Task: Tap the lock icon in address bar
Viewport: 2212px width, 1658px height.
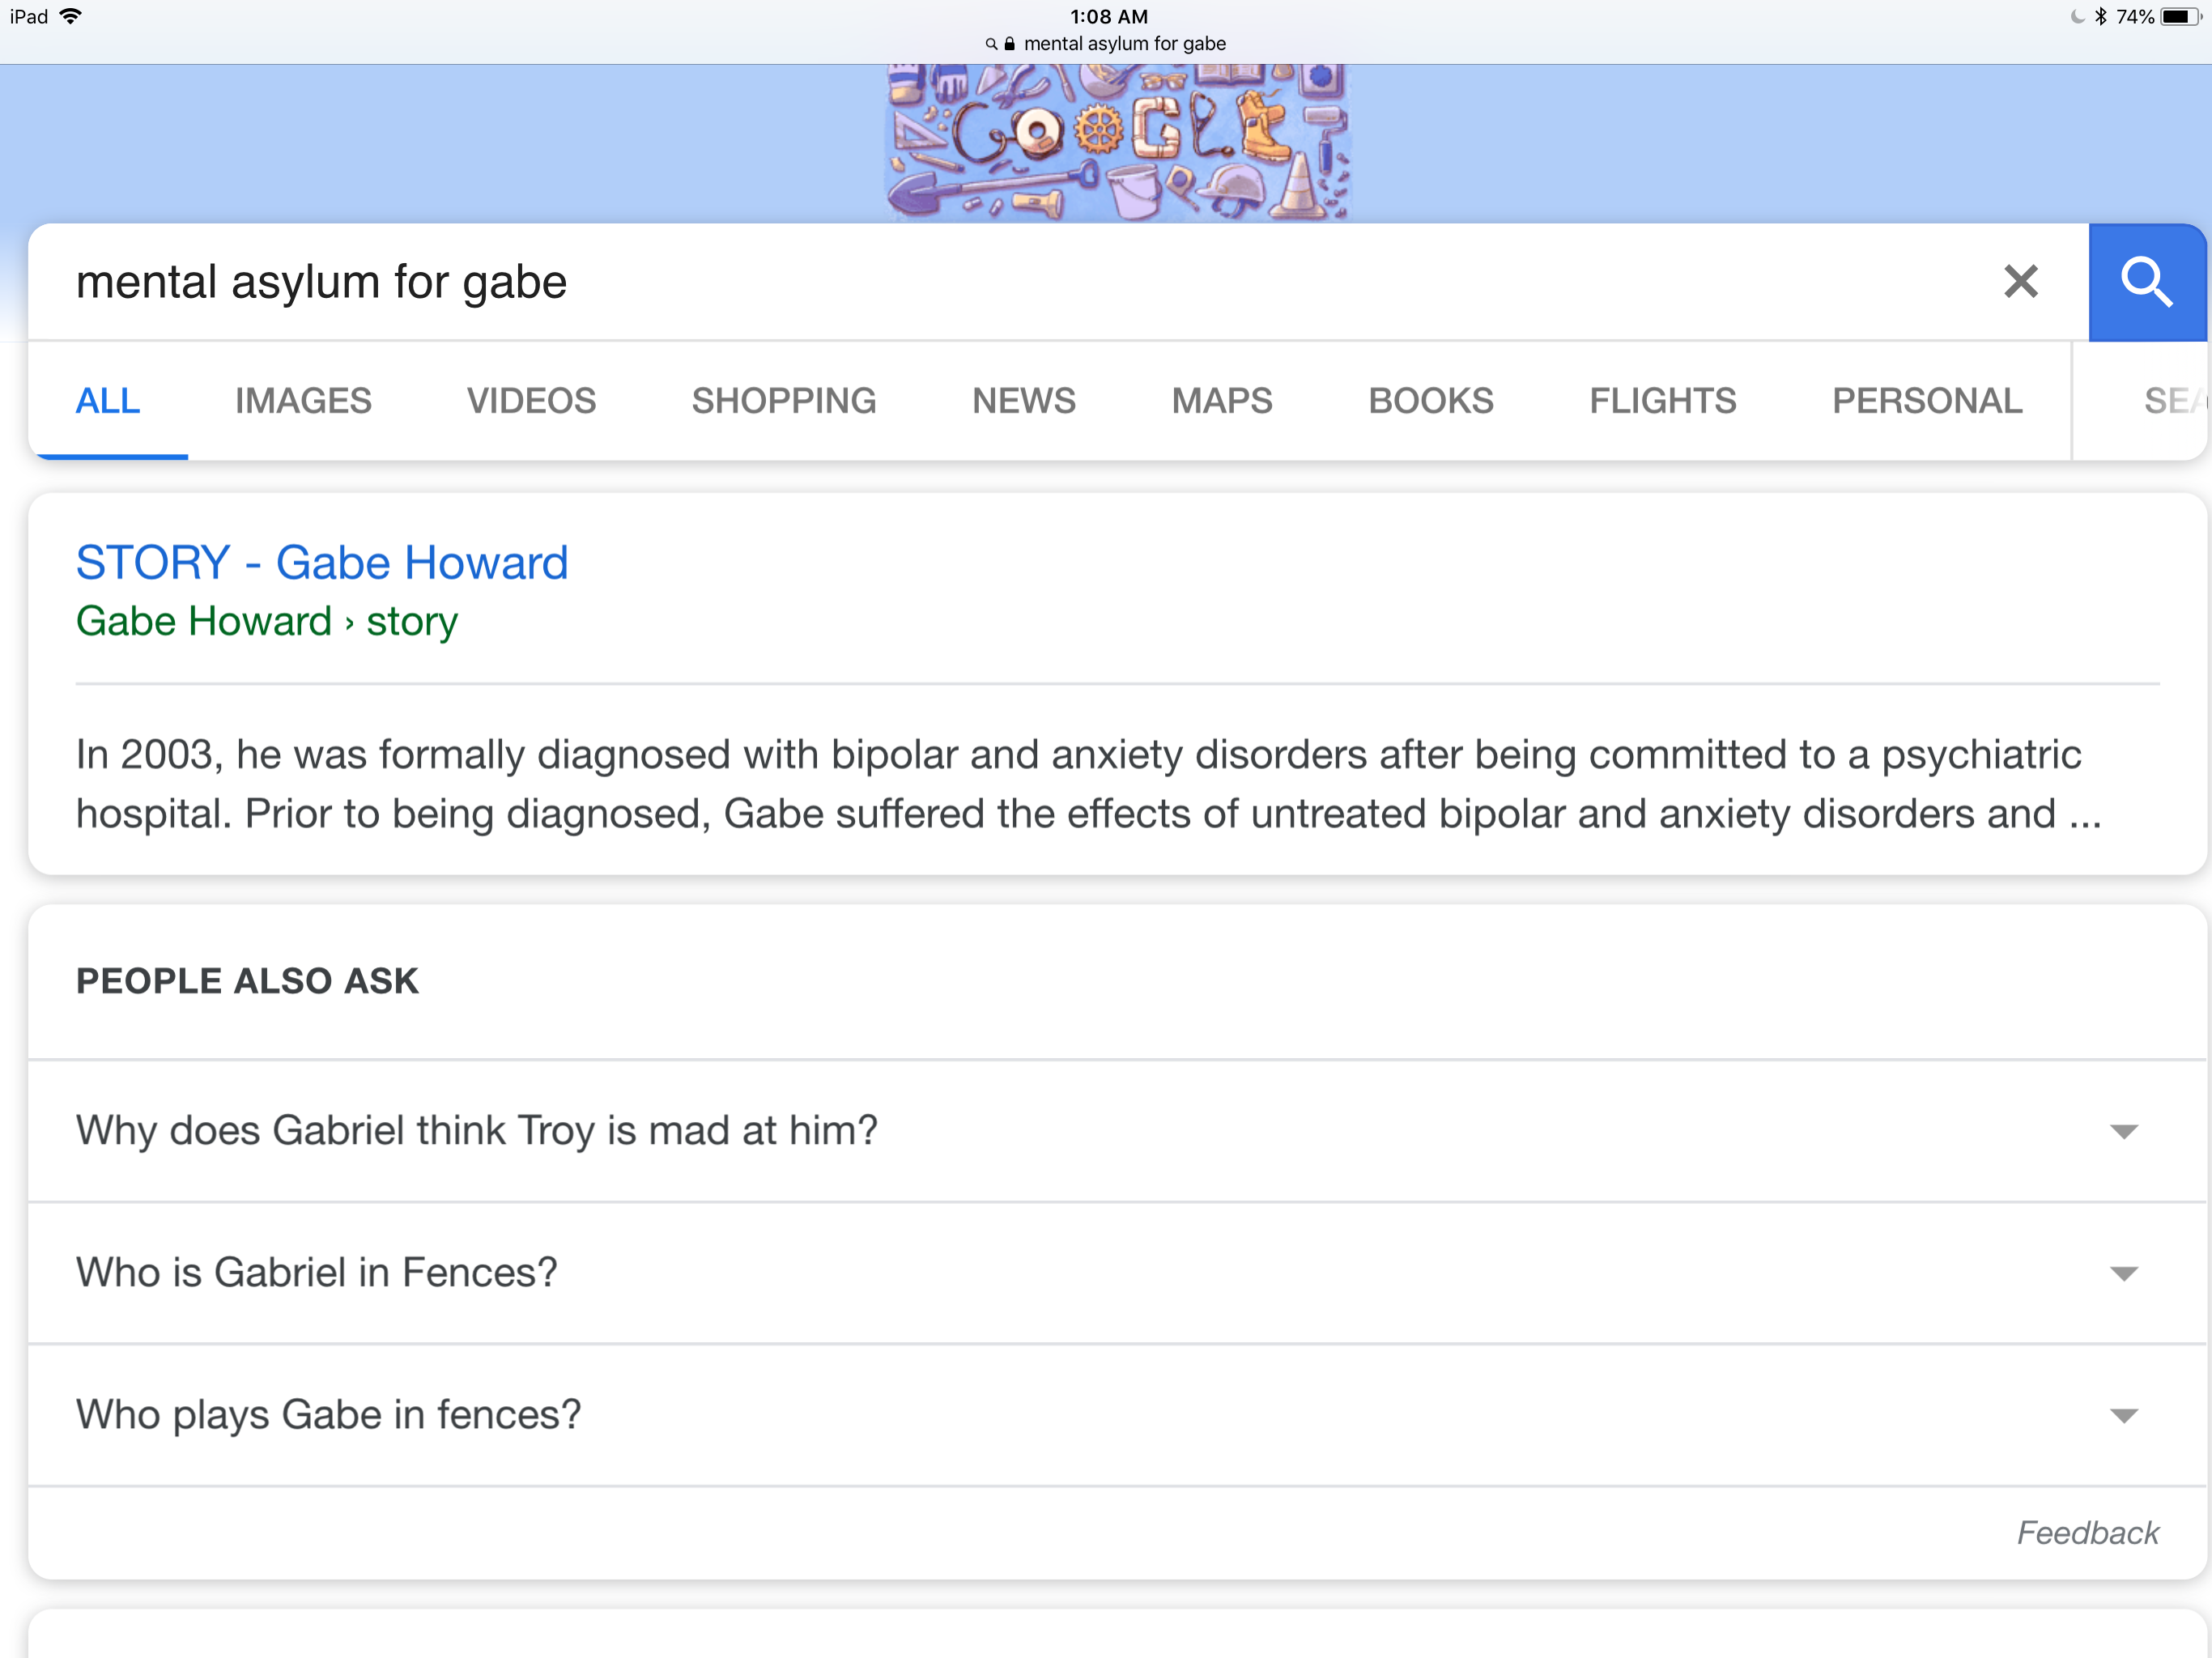Action: click(x=1010, y=44)
